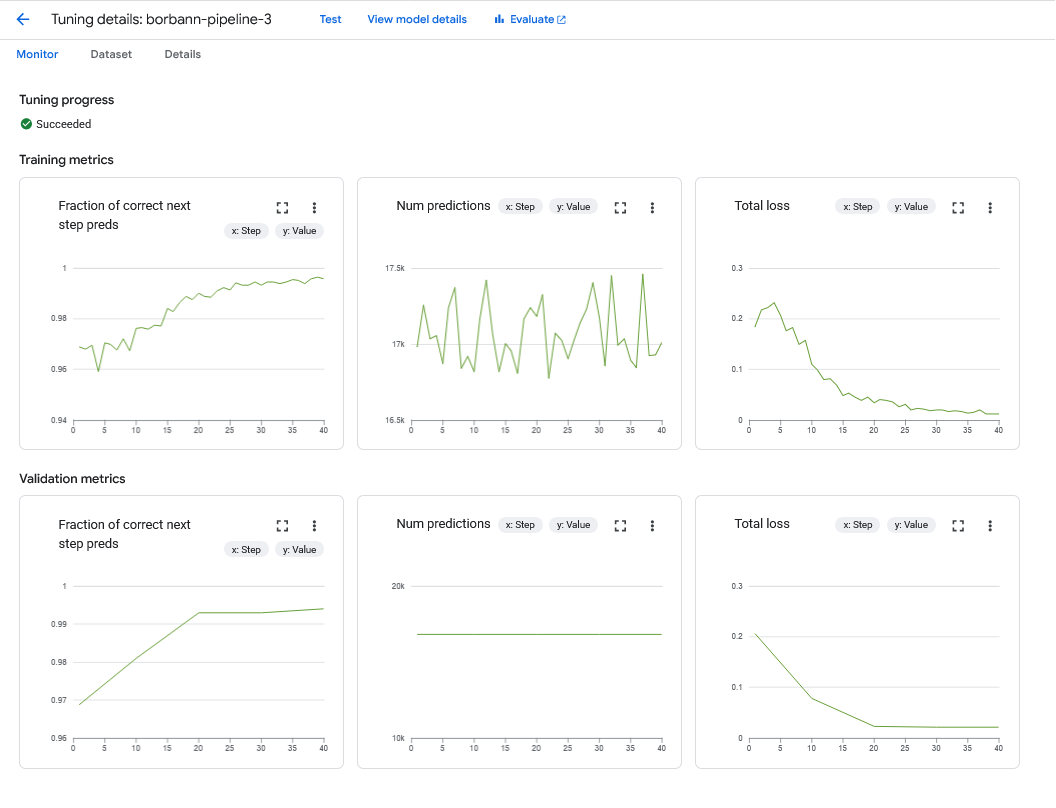The image size is (1056, 808).
Task: Toggle the x: Step chip on training Num predictions
Action: (x=520, y=206)
